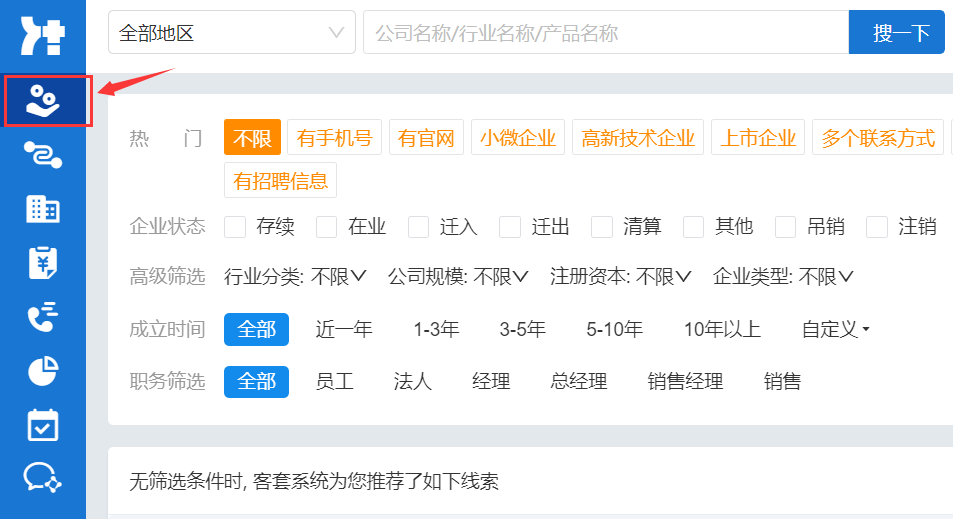
Task: Open the chat bubble icon in sidebar
Action: coord(43,478)
